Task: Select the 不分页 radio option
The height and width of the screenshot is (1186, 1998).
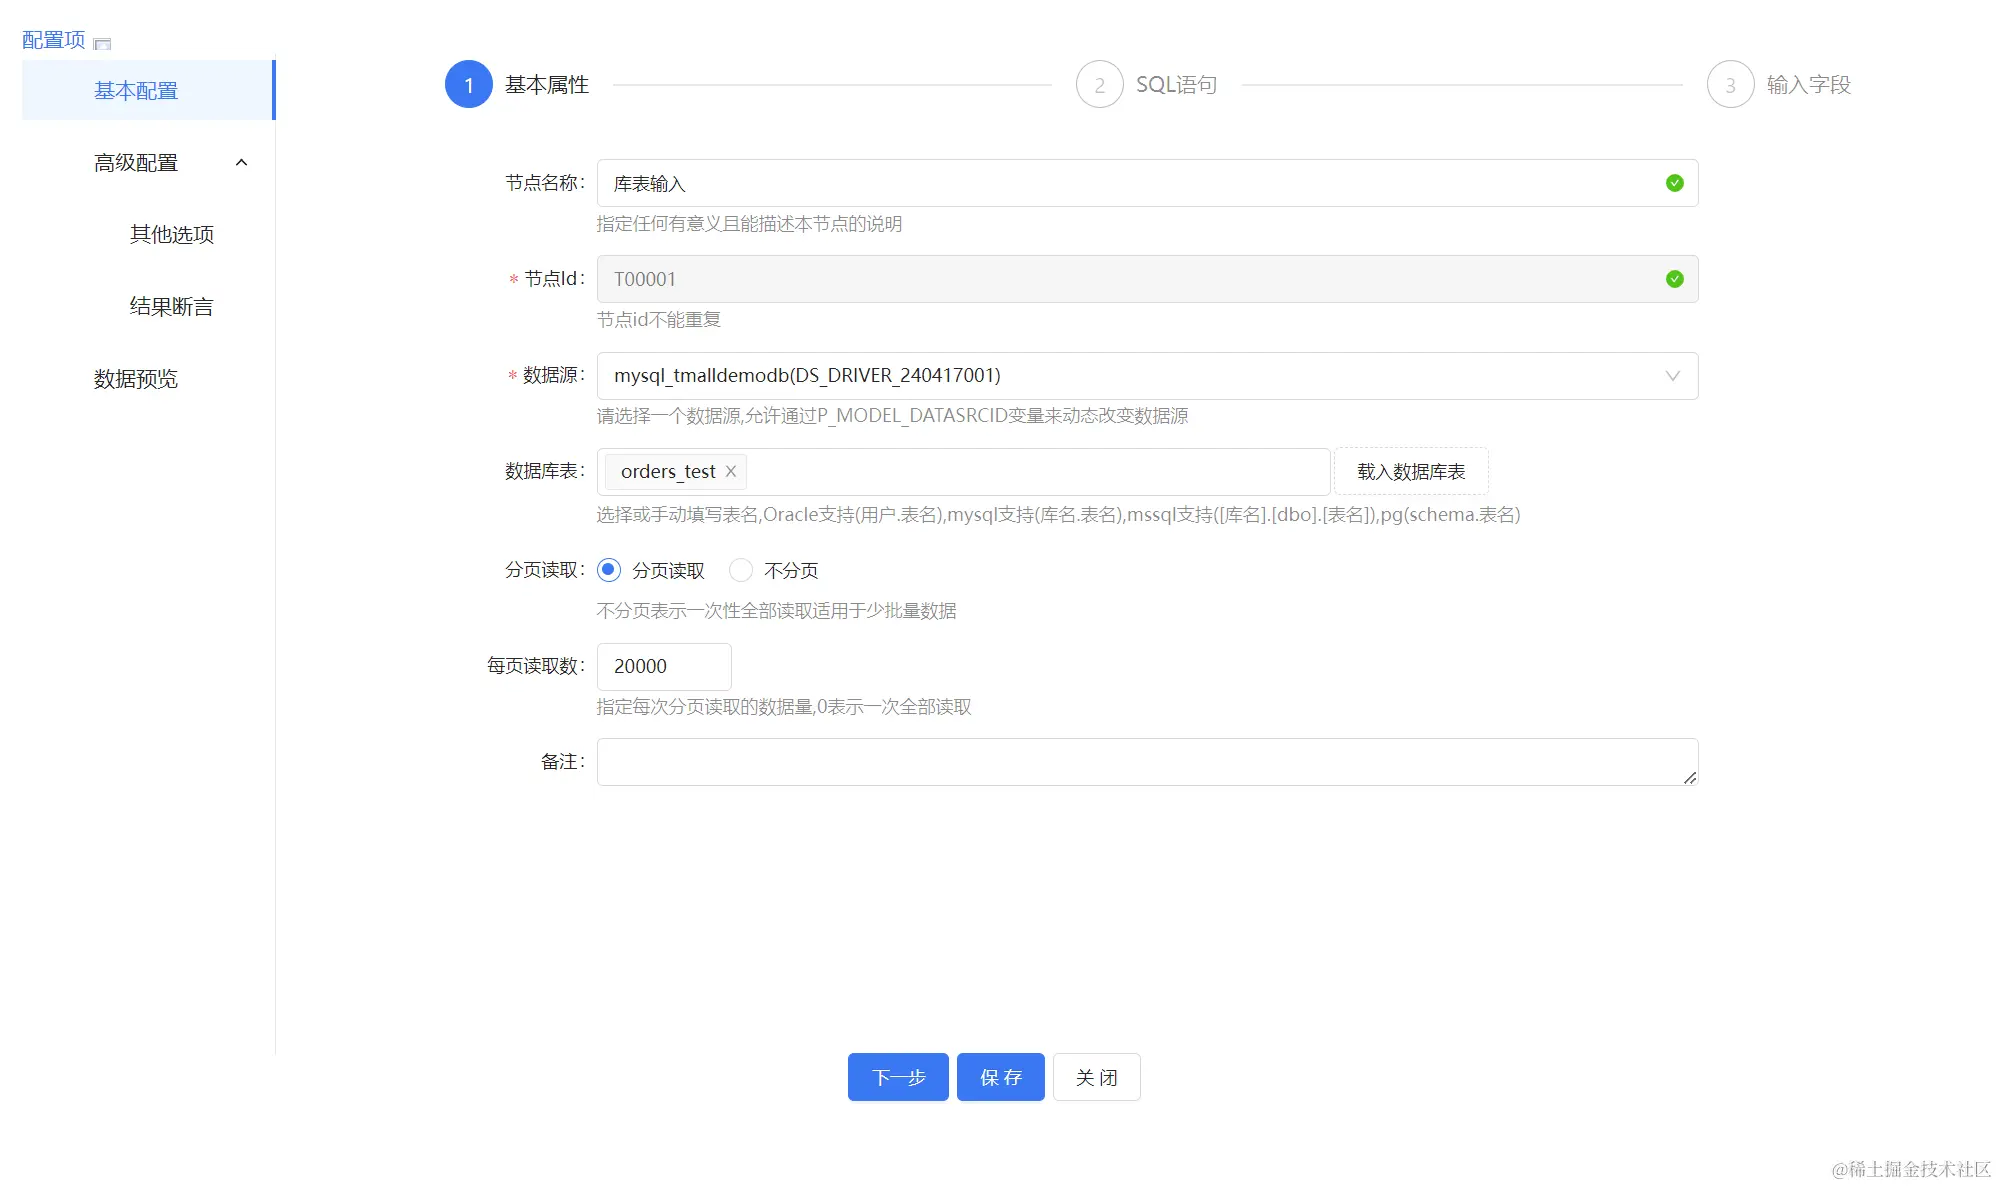Action: 741,570
